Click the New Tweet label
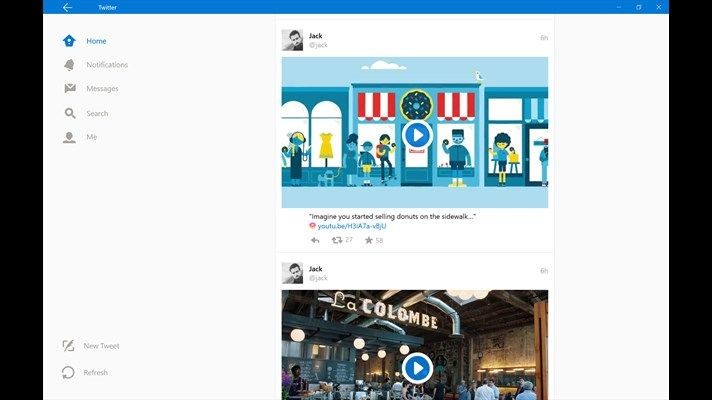The image size is (712, 400). pyautogui.click(x=101, y=346)
